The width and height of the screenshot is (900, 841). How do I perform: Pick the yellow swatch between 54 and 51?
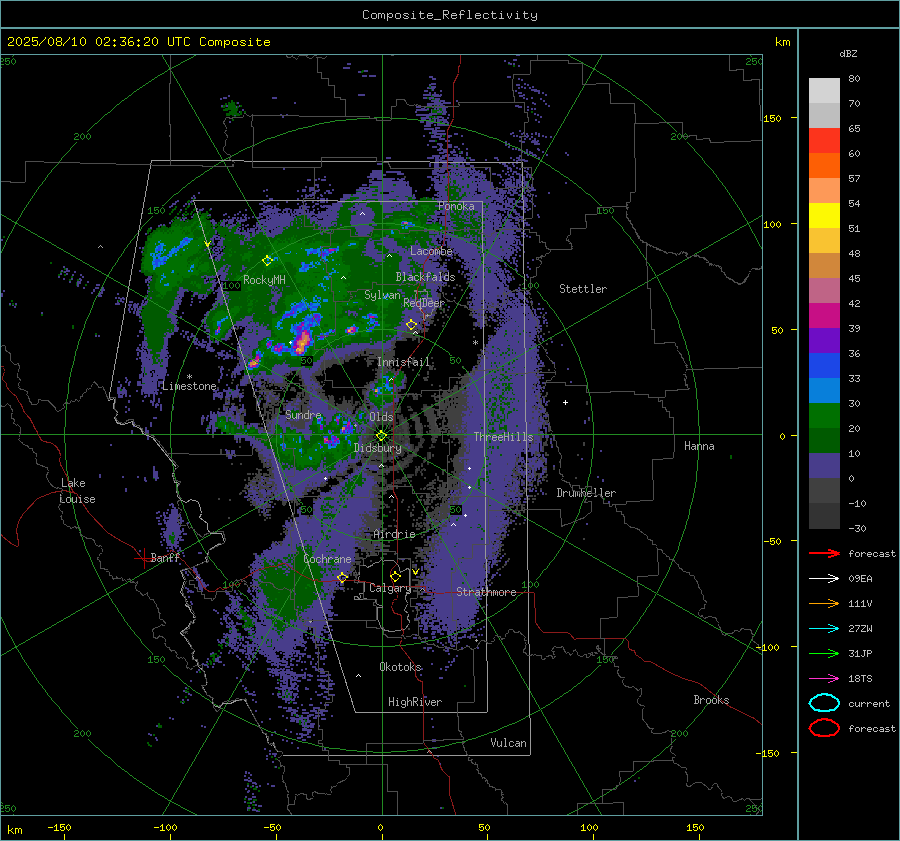click(x=824, y=215)
